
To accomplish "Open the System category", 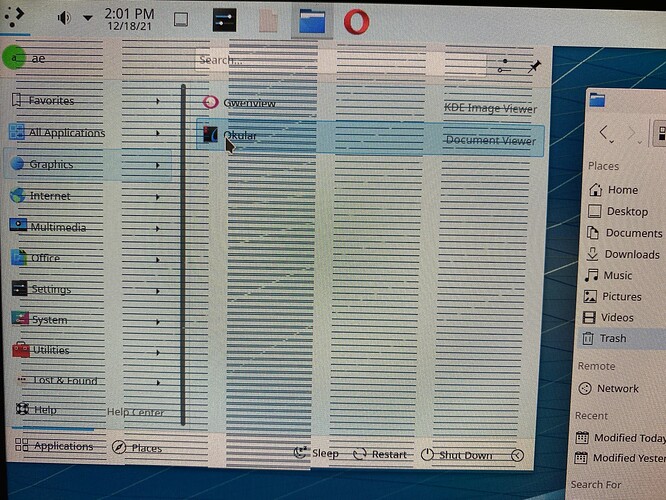I will pyautogui.click(x=87, y=320).
